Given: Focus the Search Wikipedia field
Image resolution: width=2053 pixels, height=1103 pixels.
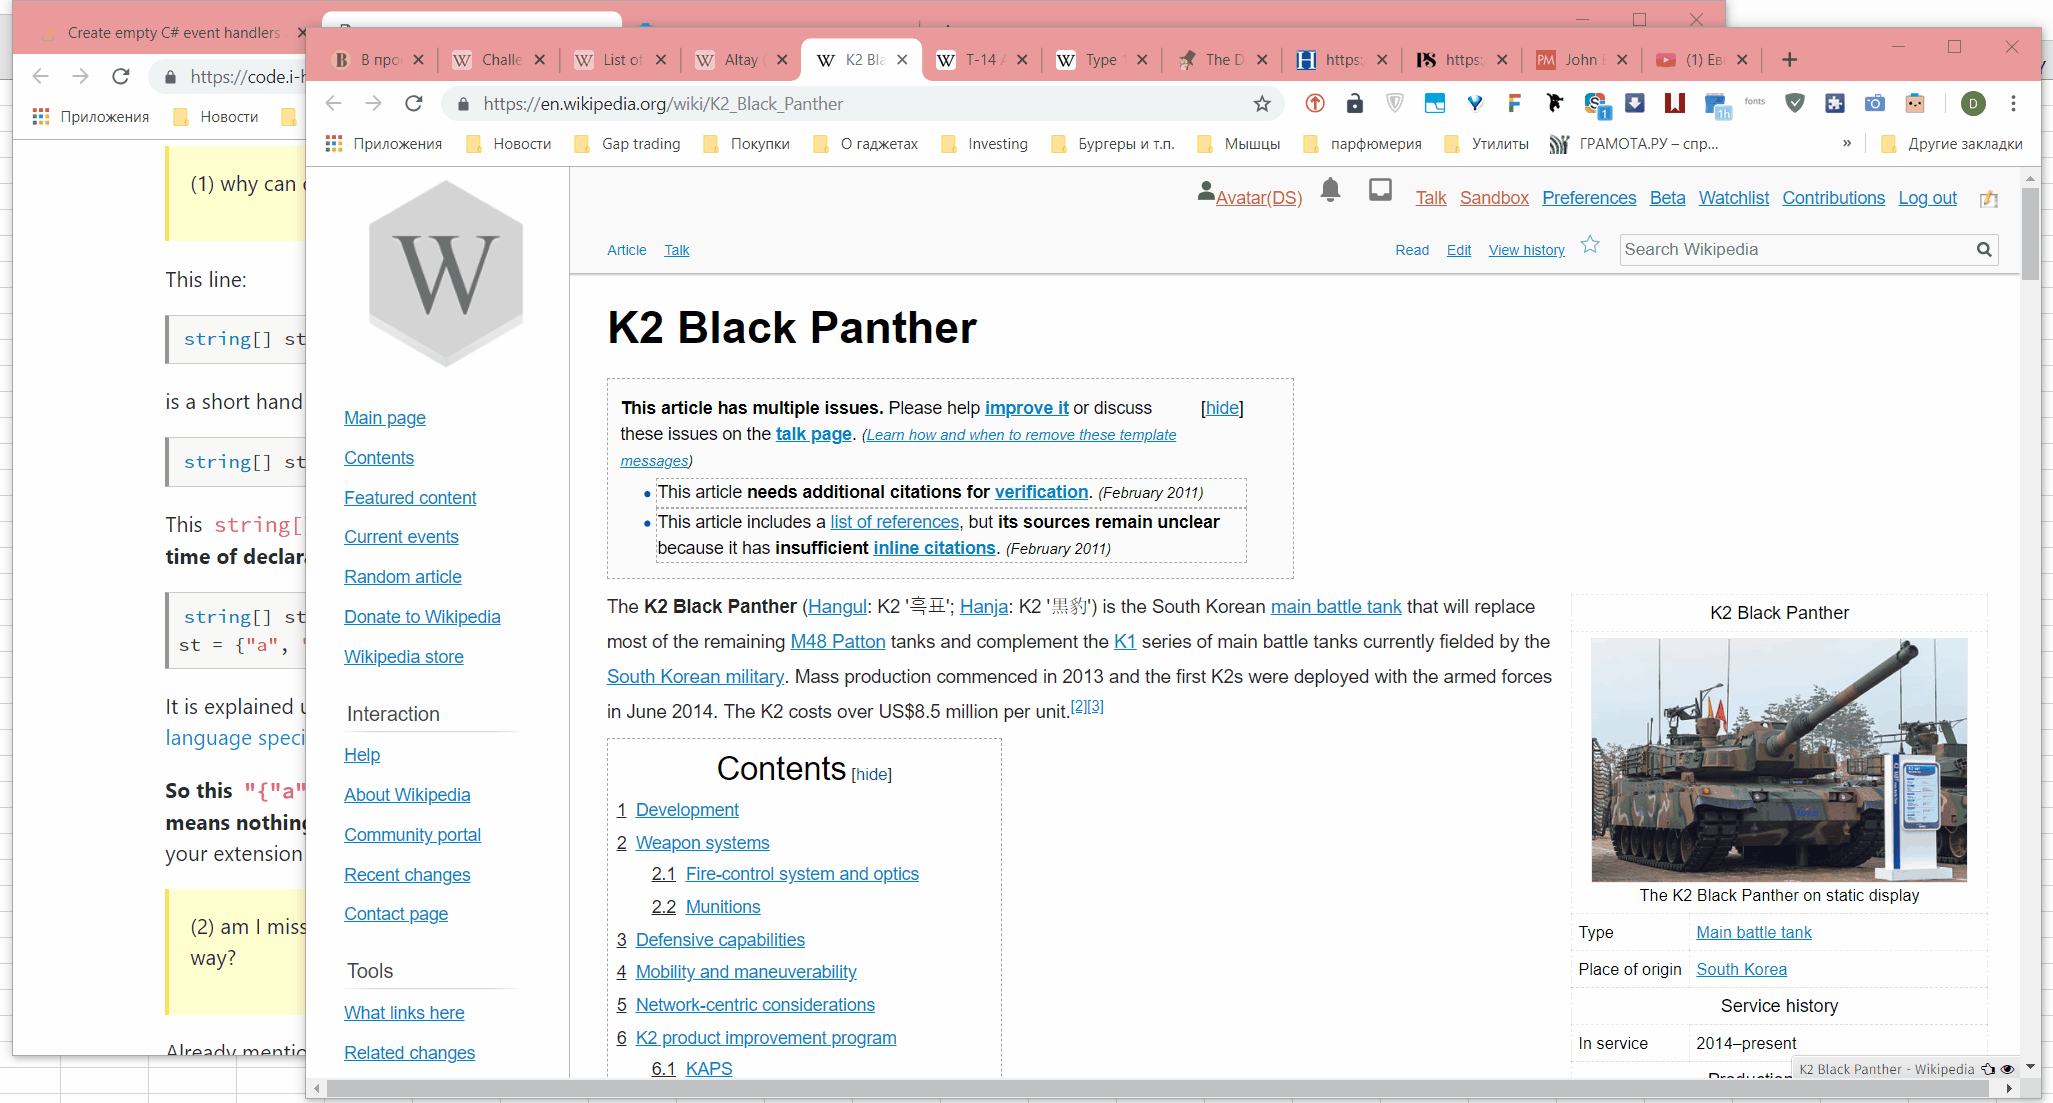Looking at the screenshot, I should (x=1796, y=250).
